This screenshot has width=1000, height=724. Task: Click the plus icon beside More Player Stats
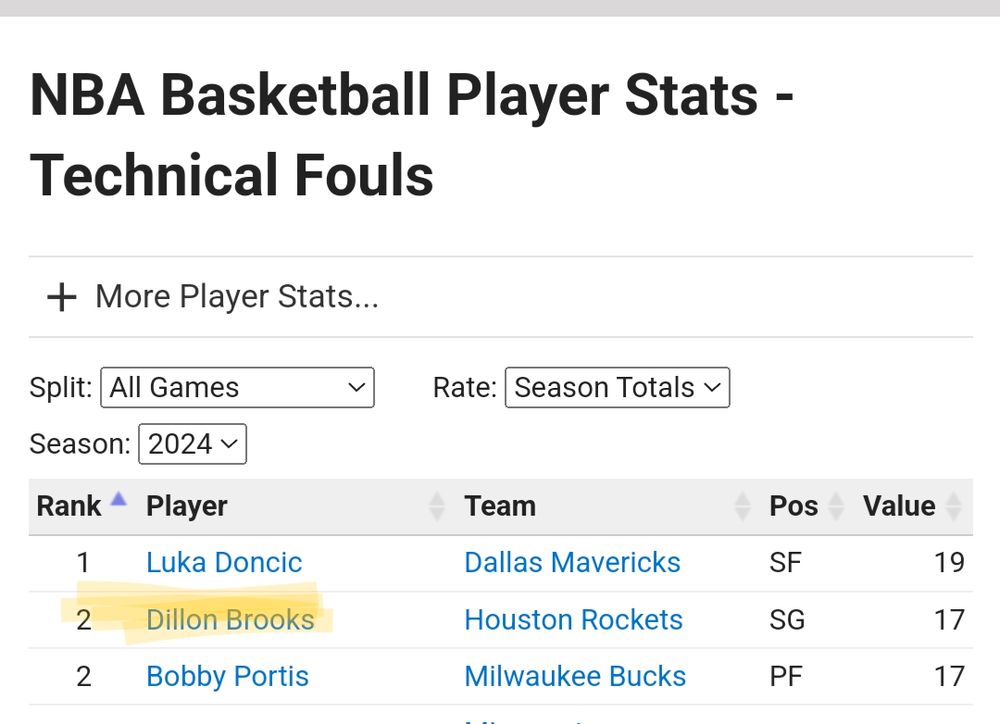(62, 297)
